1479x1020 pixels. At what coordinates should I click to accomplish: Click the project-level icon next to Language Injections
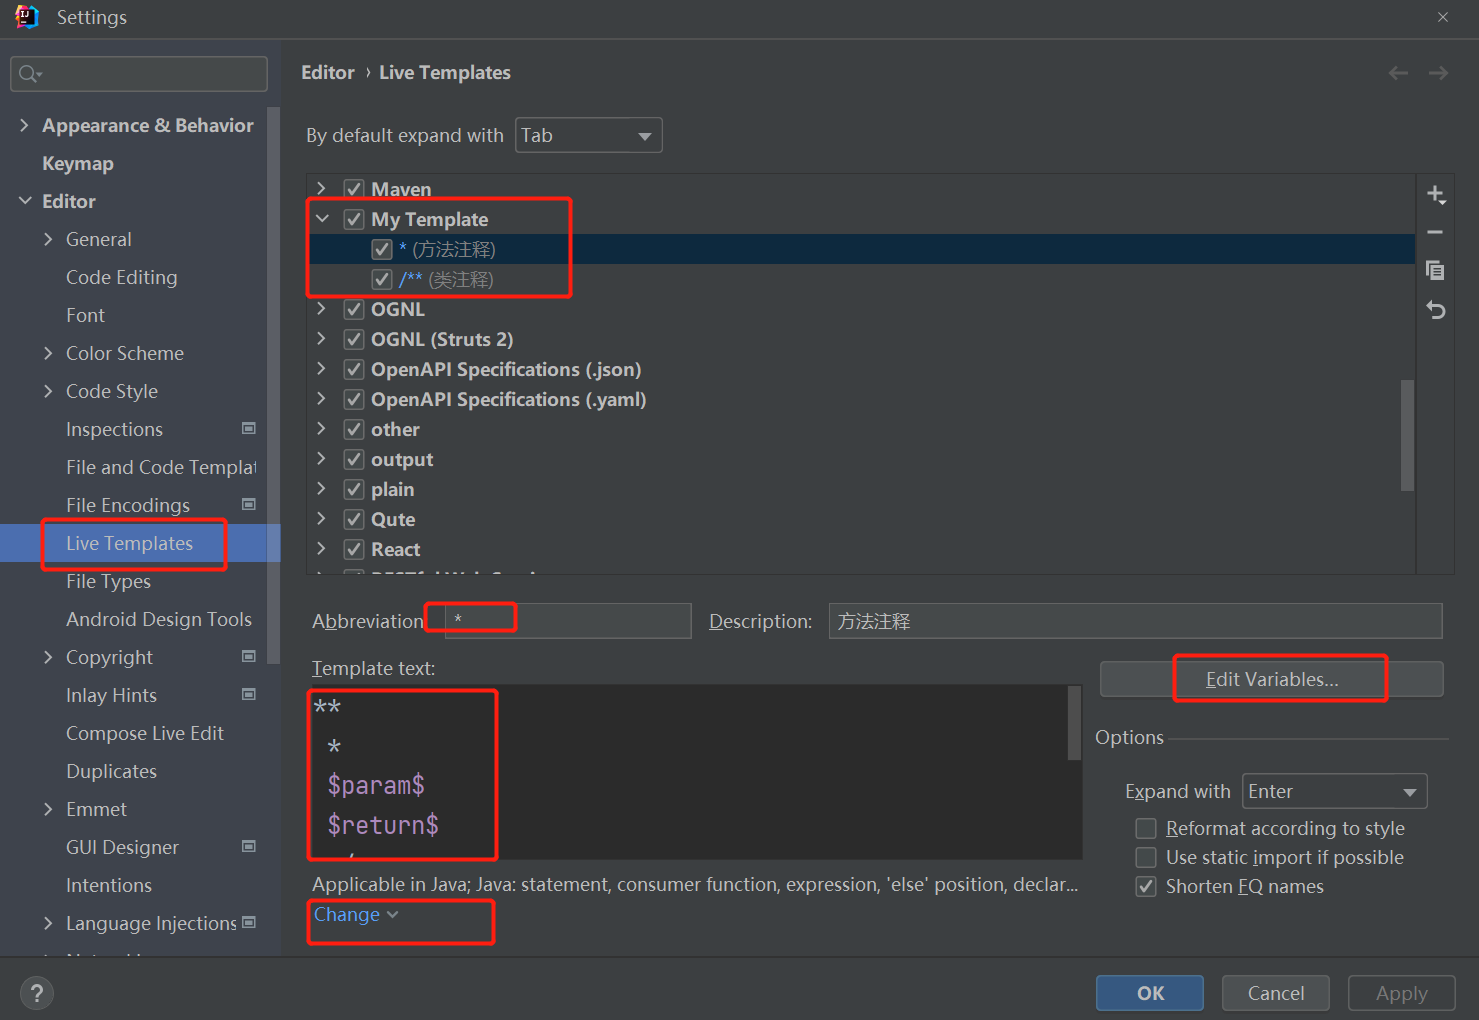(x=249, y=923)
